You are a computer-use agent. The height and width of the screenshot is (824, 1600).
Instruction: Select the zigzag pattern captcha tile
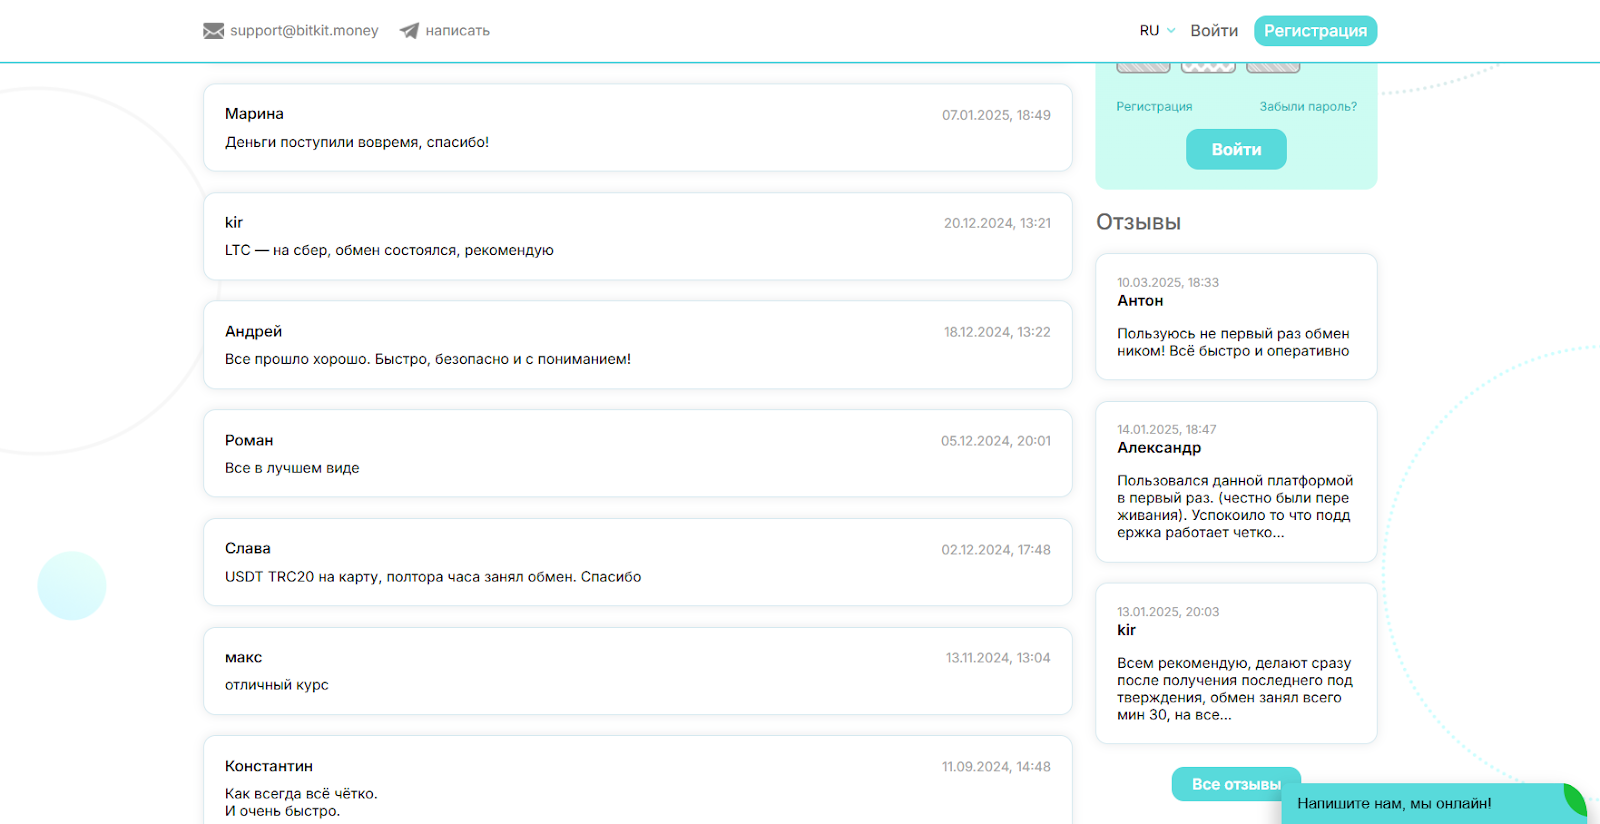tap(1208, 67)
